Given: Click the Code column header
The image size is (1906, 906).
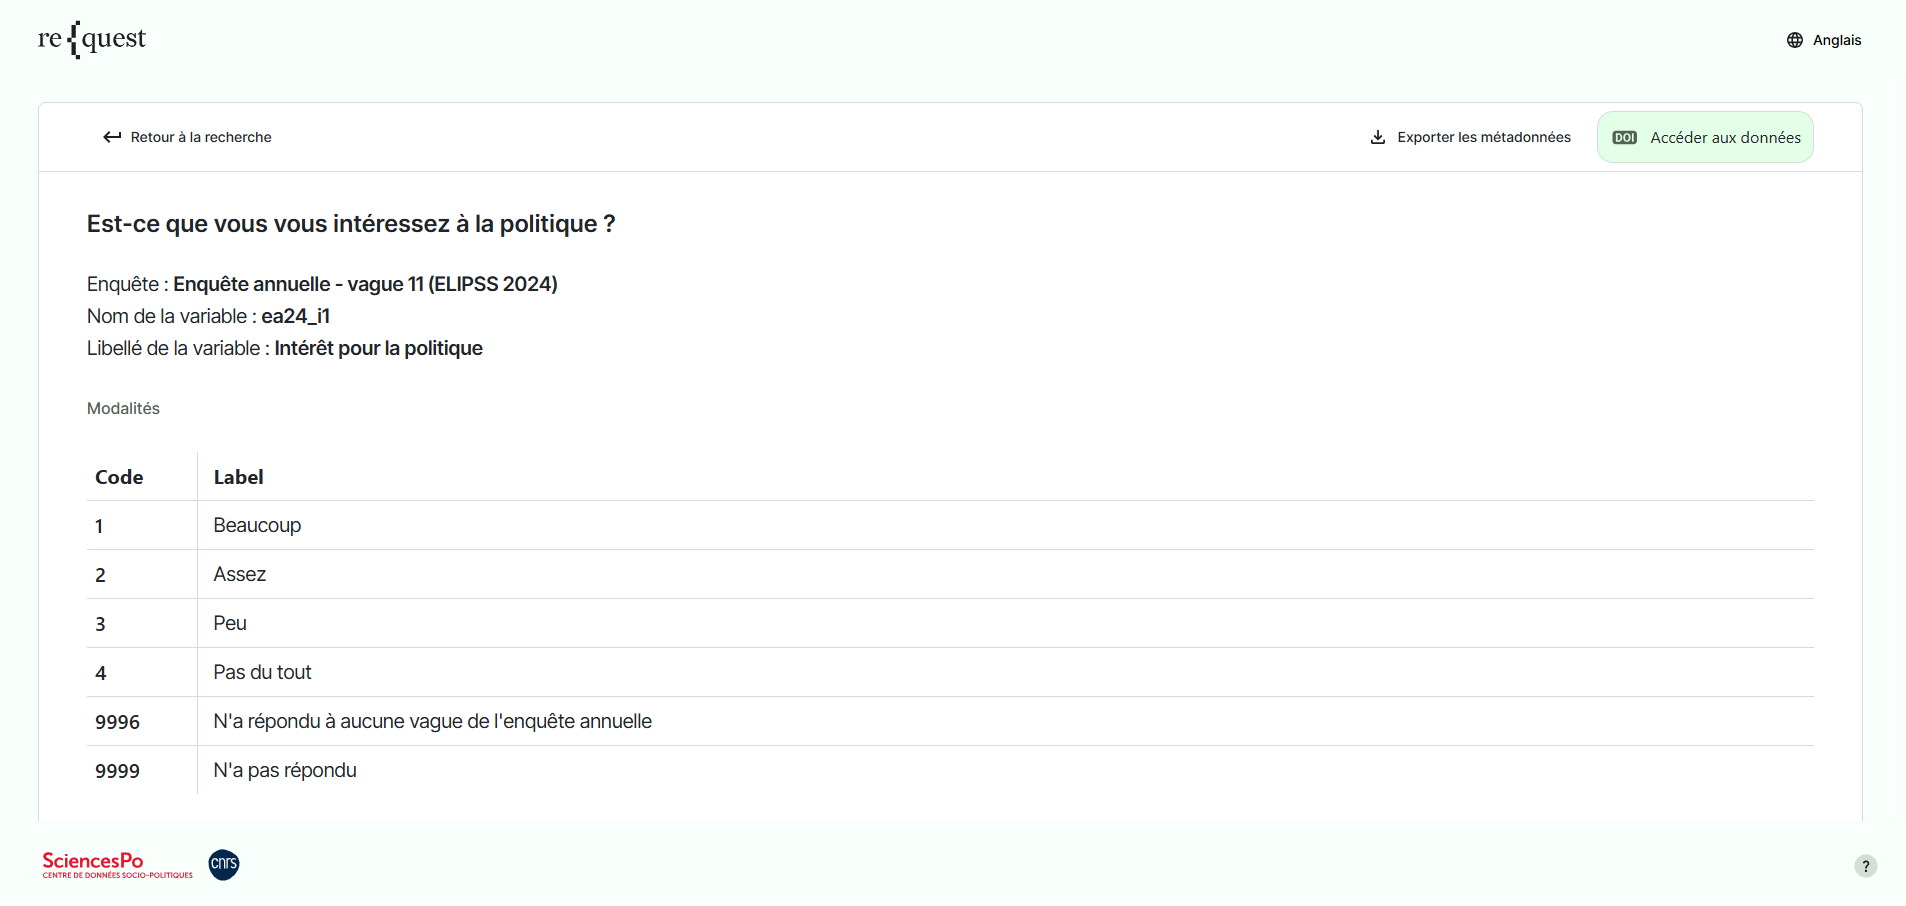Looking at the screenshot, I should coord(119,477).
